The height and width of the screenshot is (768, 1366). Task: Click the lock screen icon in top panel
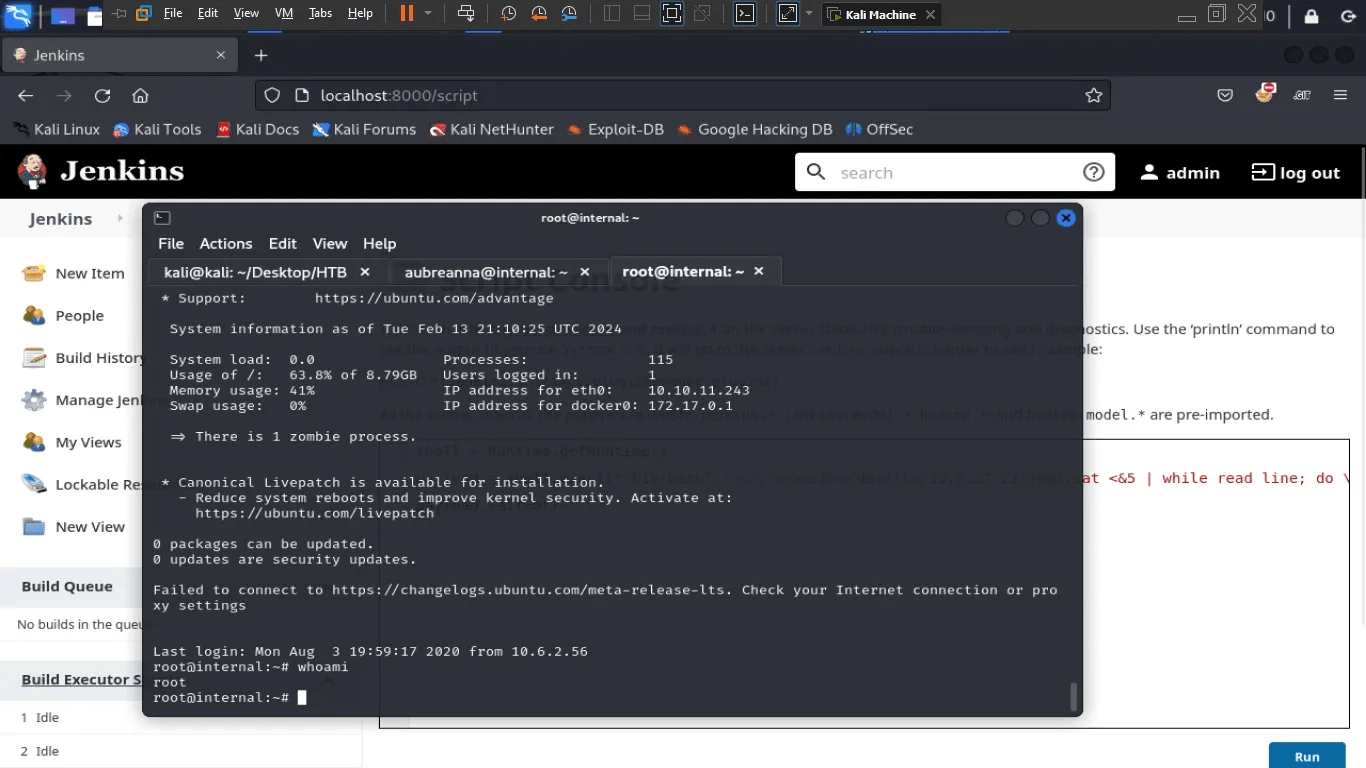point(1311,15)
